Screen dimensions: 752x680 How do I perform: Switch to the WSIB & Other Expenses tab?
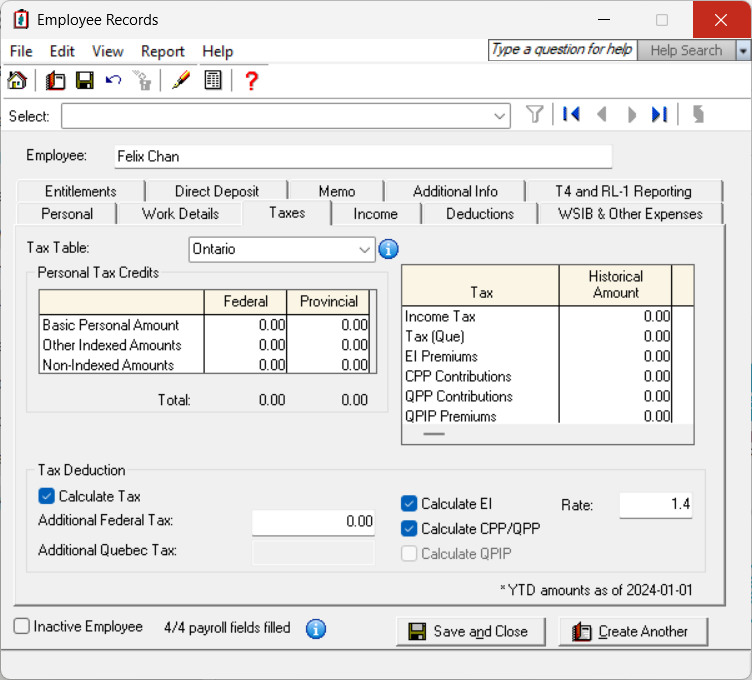(630, 214)
